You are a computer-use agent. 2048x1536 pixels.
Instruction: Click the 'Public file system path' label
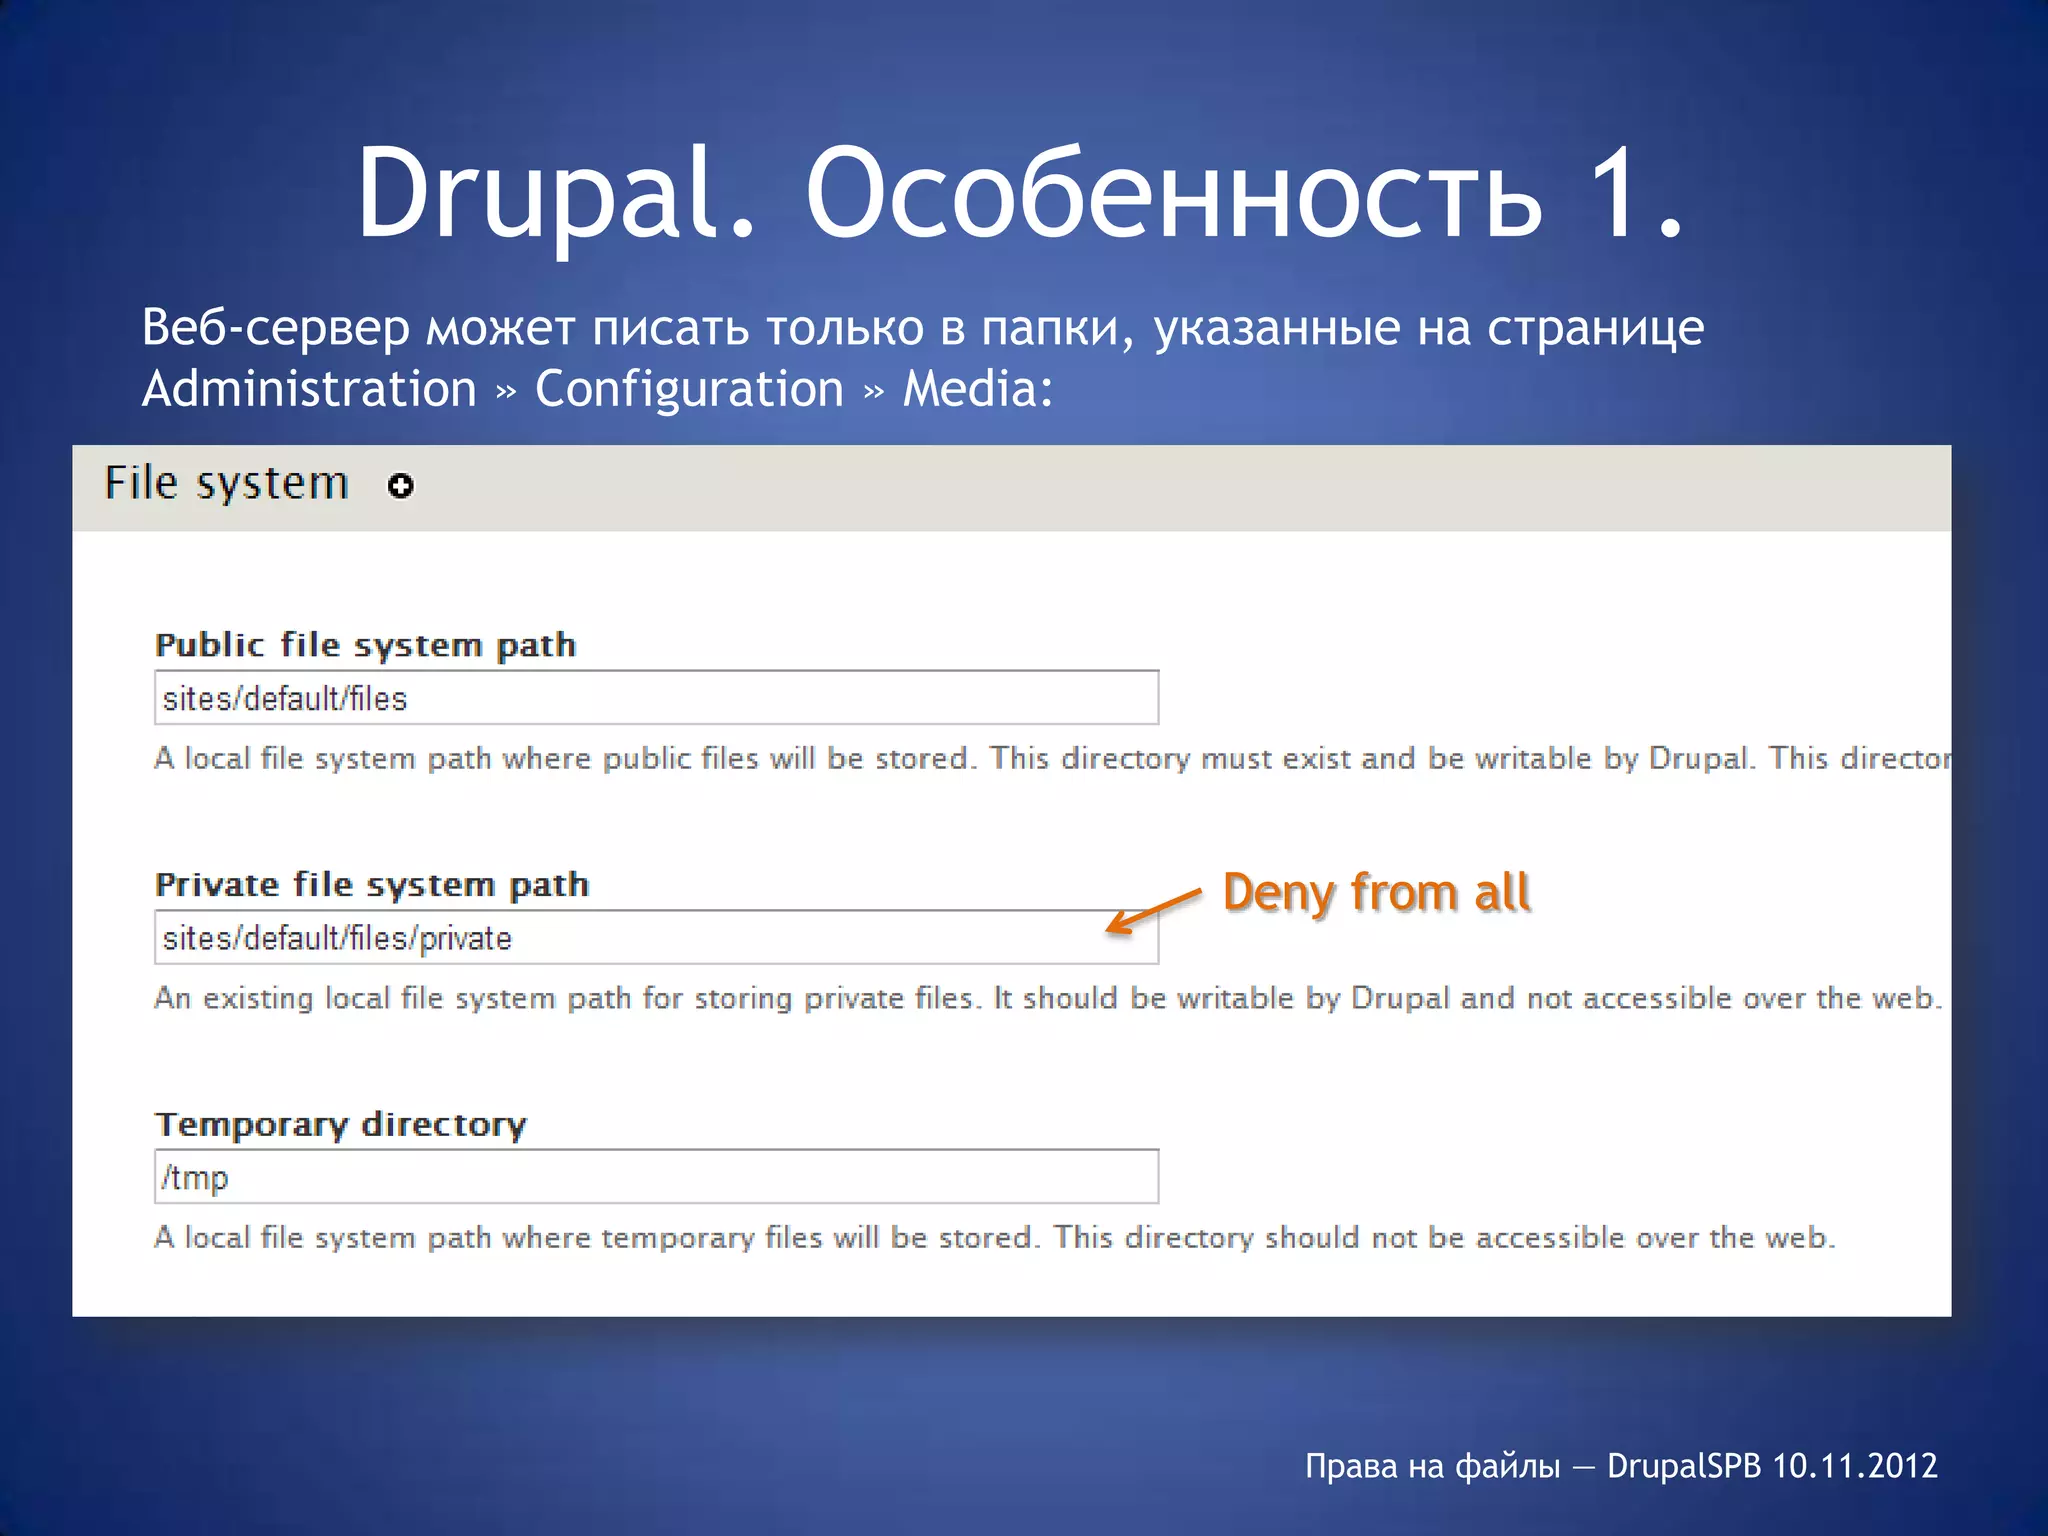[366, 645]
